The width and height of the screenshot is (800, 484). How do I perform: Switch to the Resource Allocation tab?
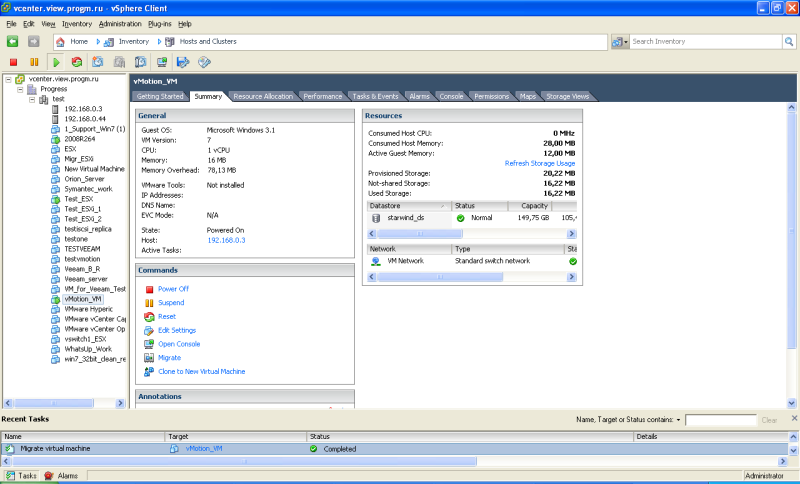tap(263, 96)
